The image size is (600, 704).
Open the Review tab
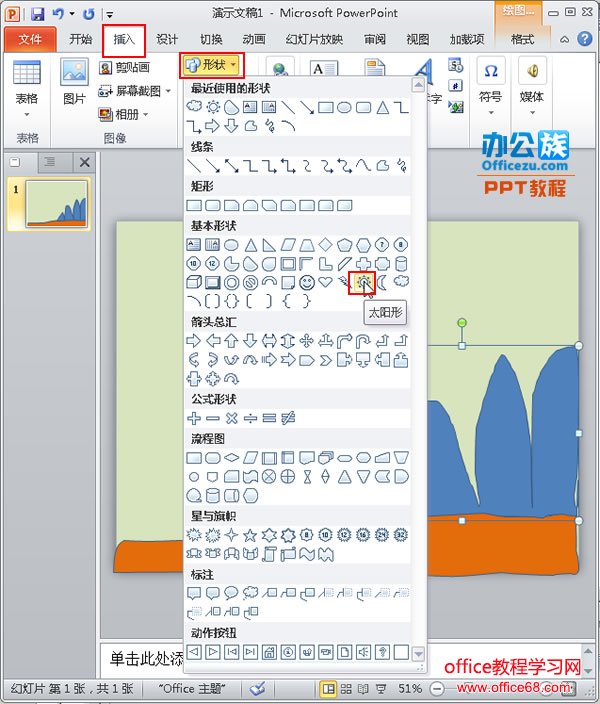[374, 40]
